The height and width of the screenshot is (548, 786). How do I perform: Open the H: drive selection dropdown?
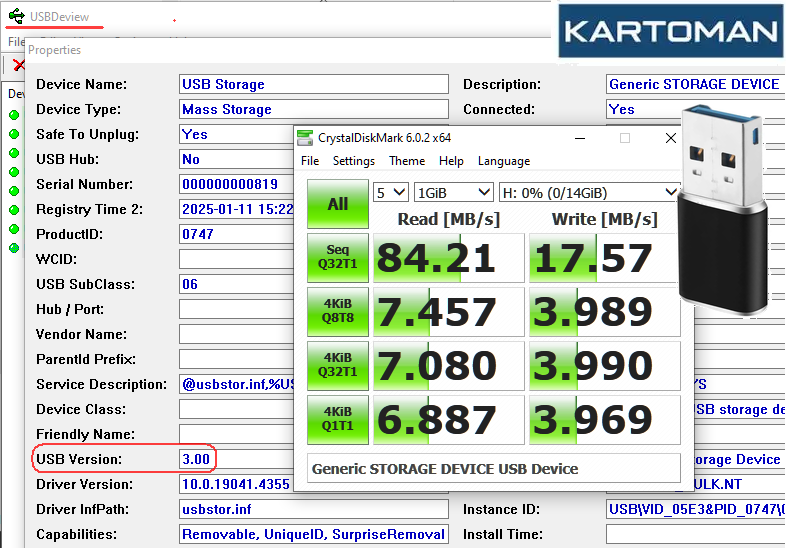coord(590,192)
